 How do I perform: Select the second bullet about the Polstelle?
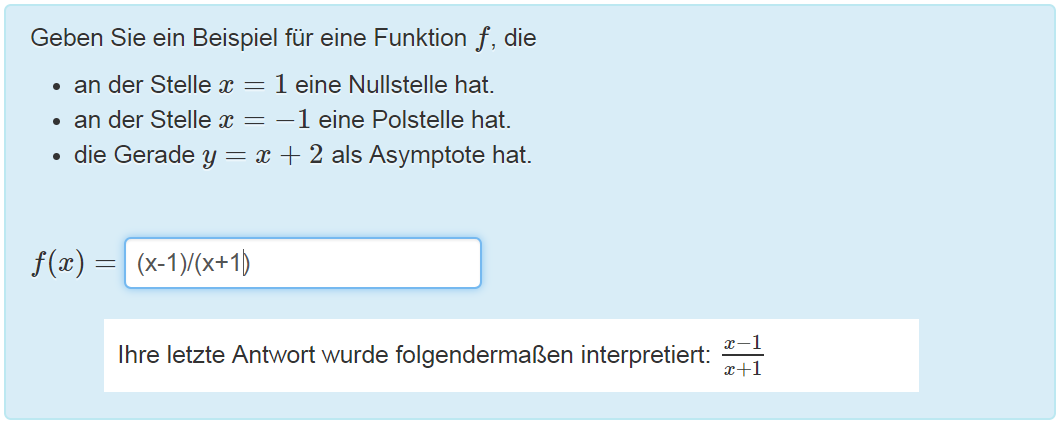coord(292,121)
